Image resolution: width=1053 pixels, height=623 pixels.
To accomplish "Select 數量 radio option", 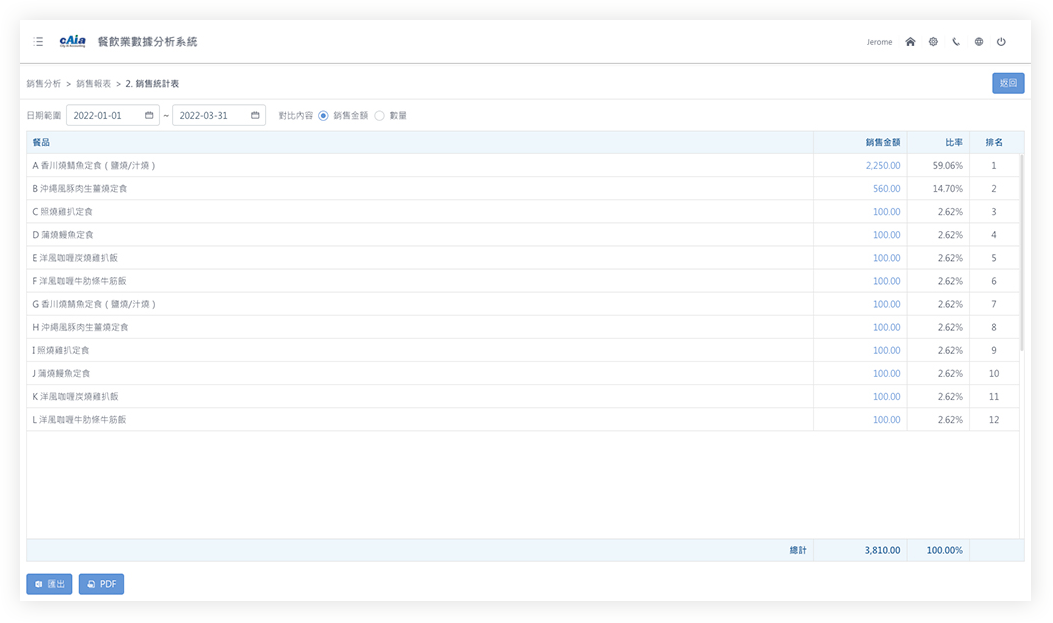I will point(379,115).
